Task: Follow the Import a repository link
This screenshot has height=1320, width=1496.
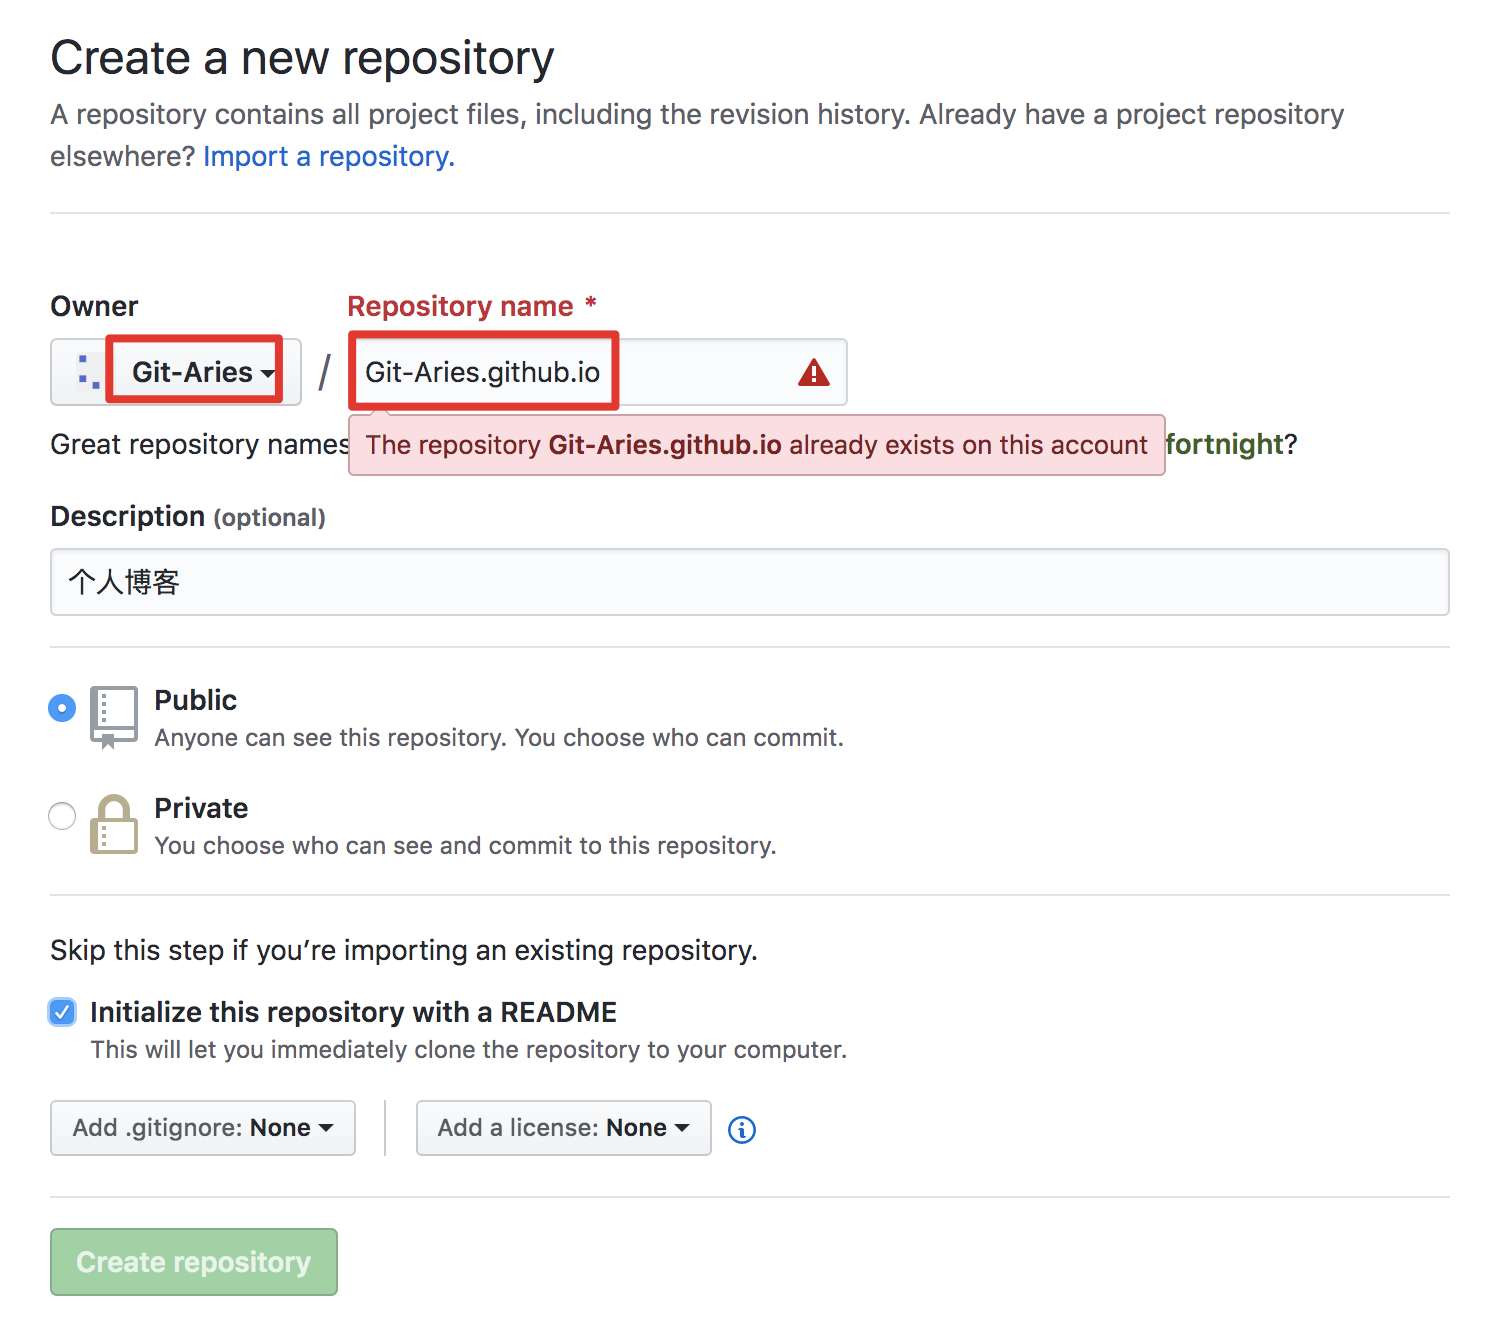Action: tap(328, 157)
